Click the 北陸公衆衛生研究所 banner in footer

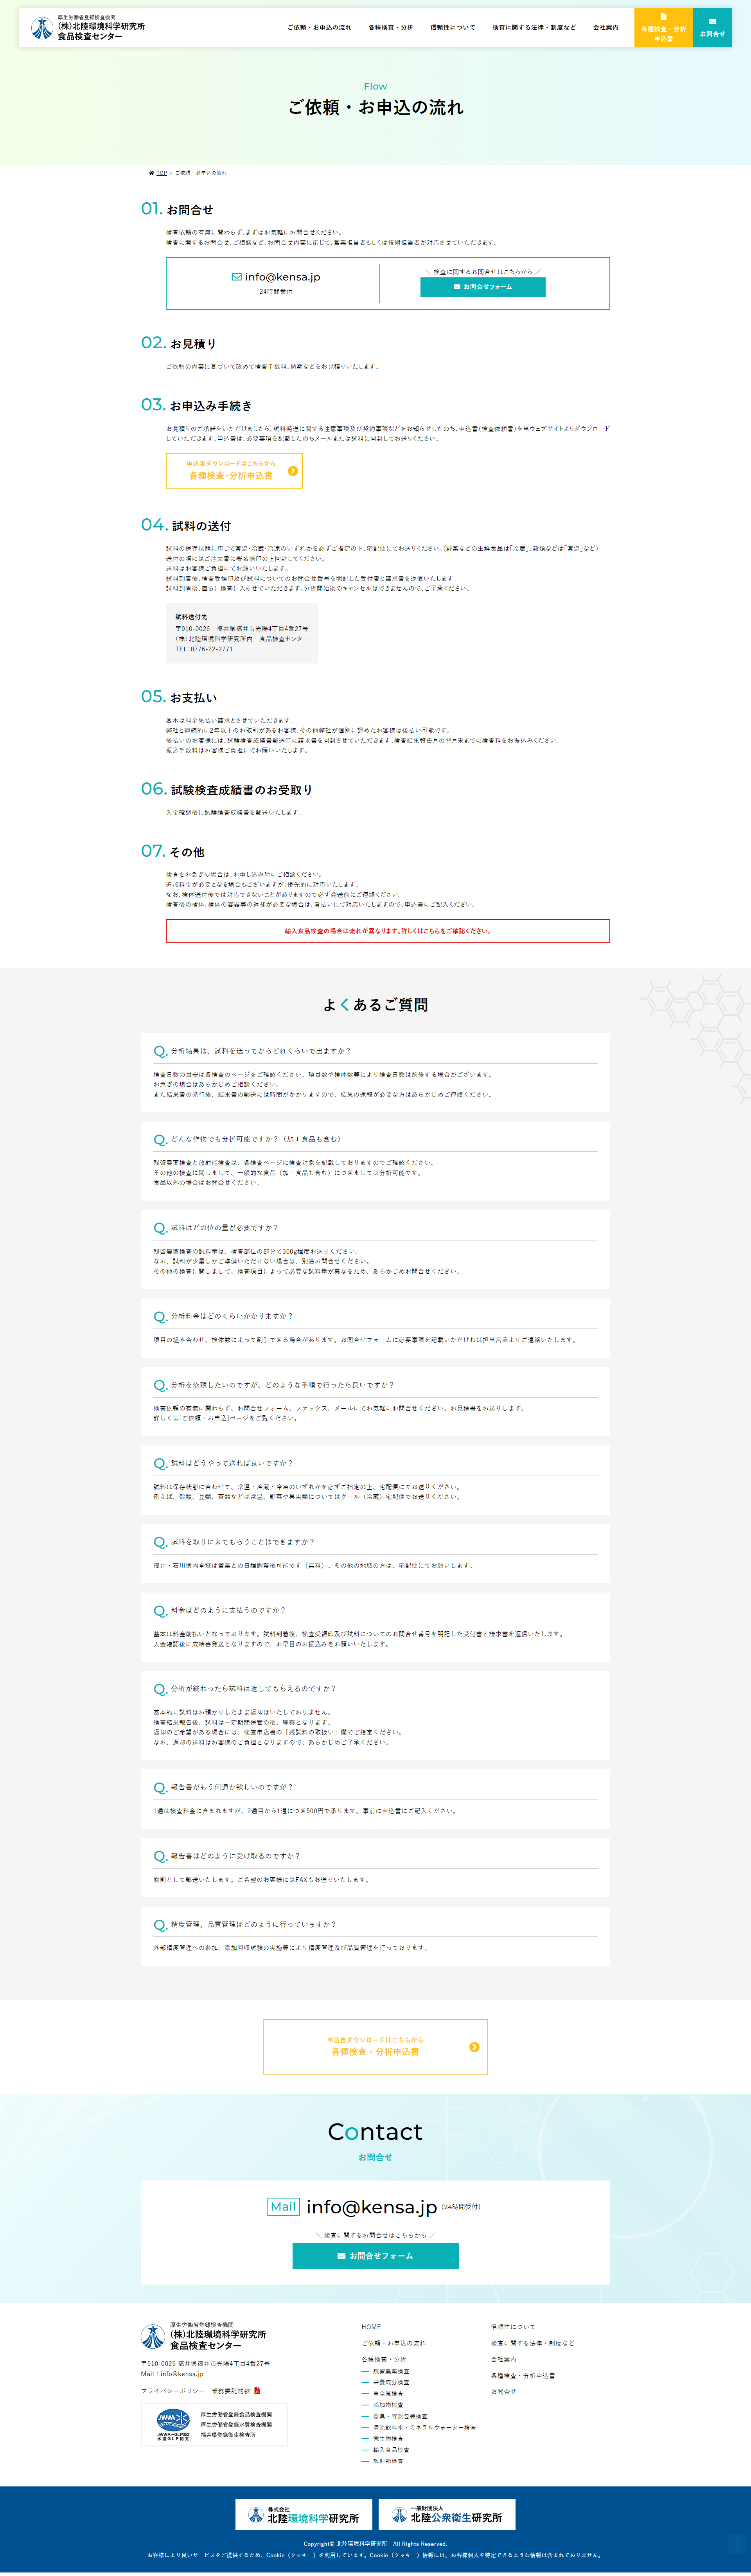pos(447,2515)
